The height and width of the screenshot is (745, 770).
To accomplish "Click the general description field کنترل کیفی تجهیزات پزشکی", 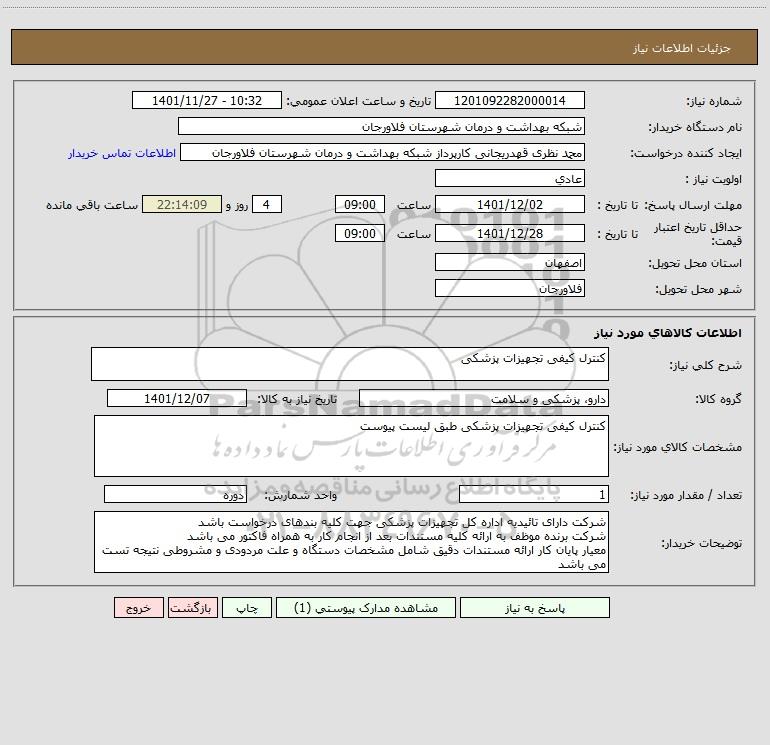I will 350,364.
